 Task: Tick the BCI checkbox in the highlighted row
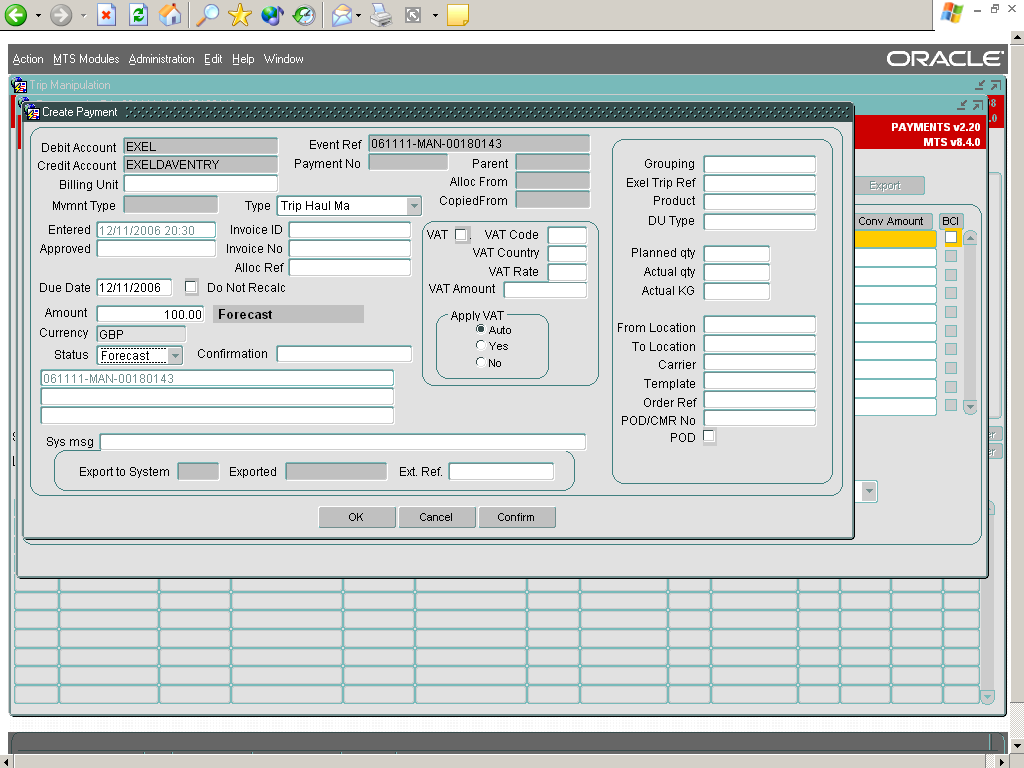(x=951, y=237)
